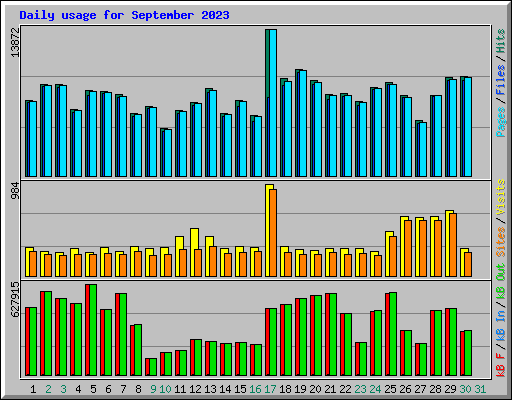Click the orange sites bar for day 29

pyautogui.click(x=453, y=245)
